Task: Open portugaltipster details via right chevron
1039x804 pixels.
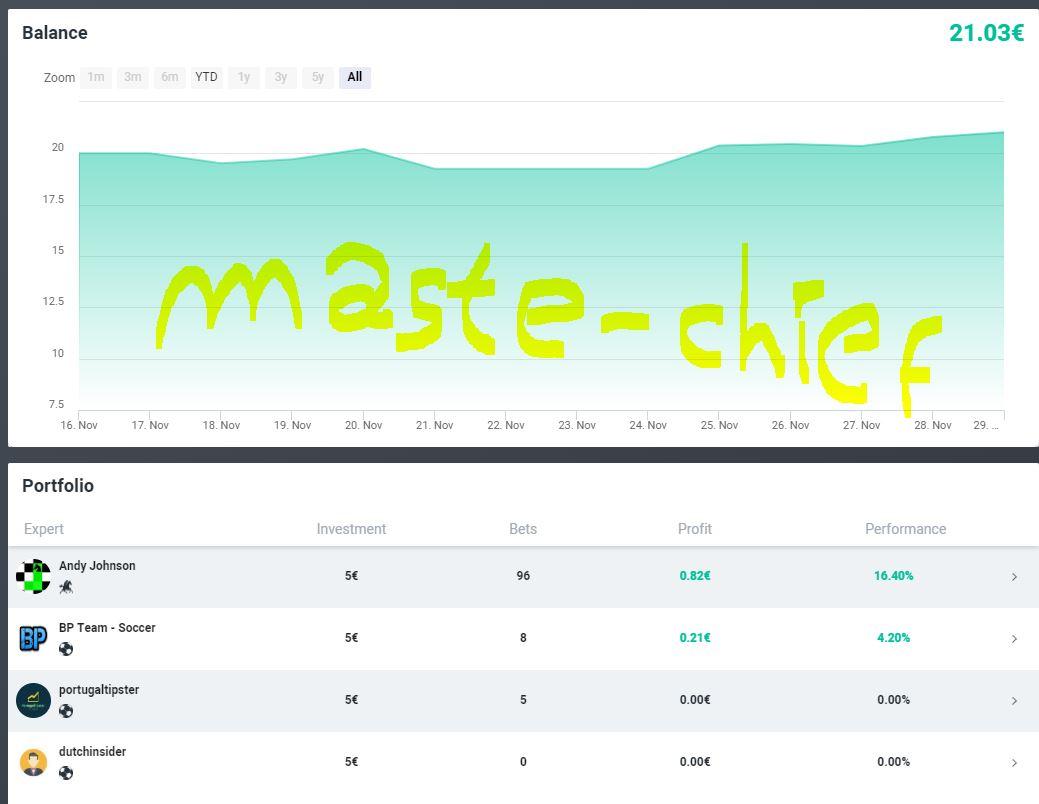Action: pyautogui.click(x=1014, y=701)
